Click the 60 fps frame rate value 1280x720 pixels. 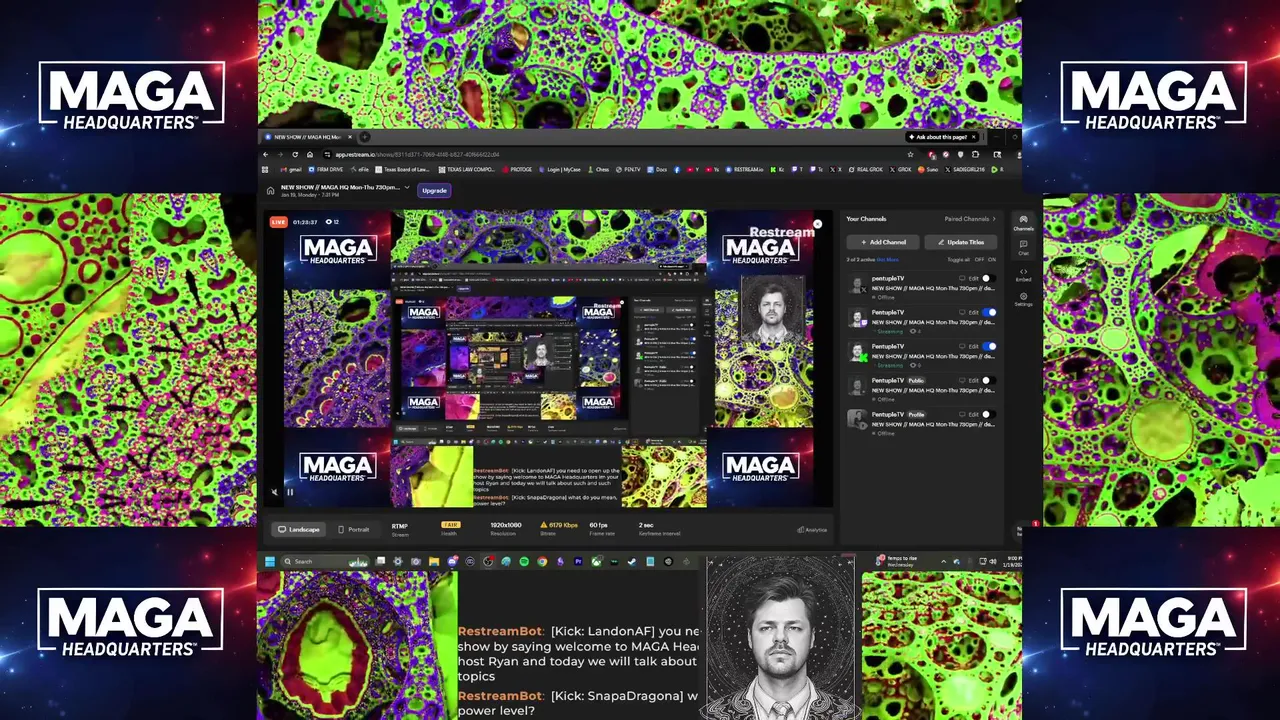(599, 525)
